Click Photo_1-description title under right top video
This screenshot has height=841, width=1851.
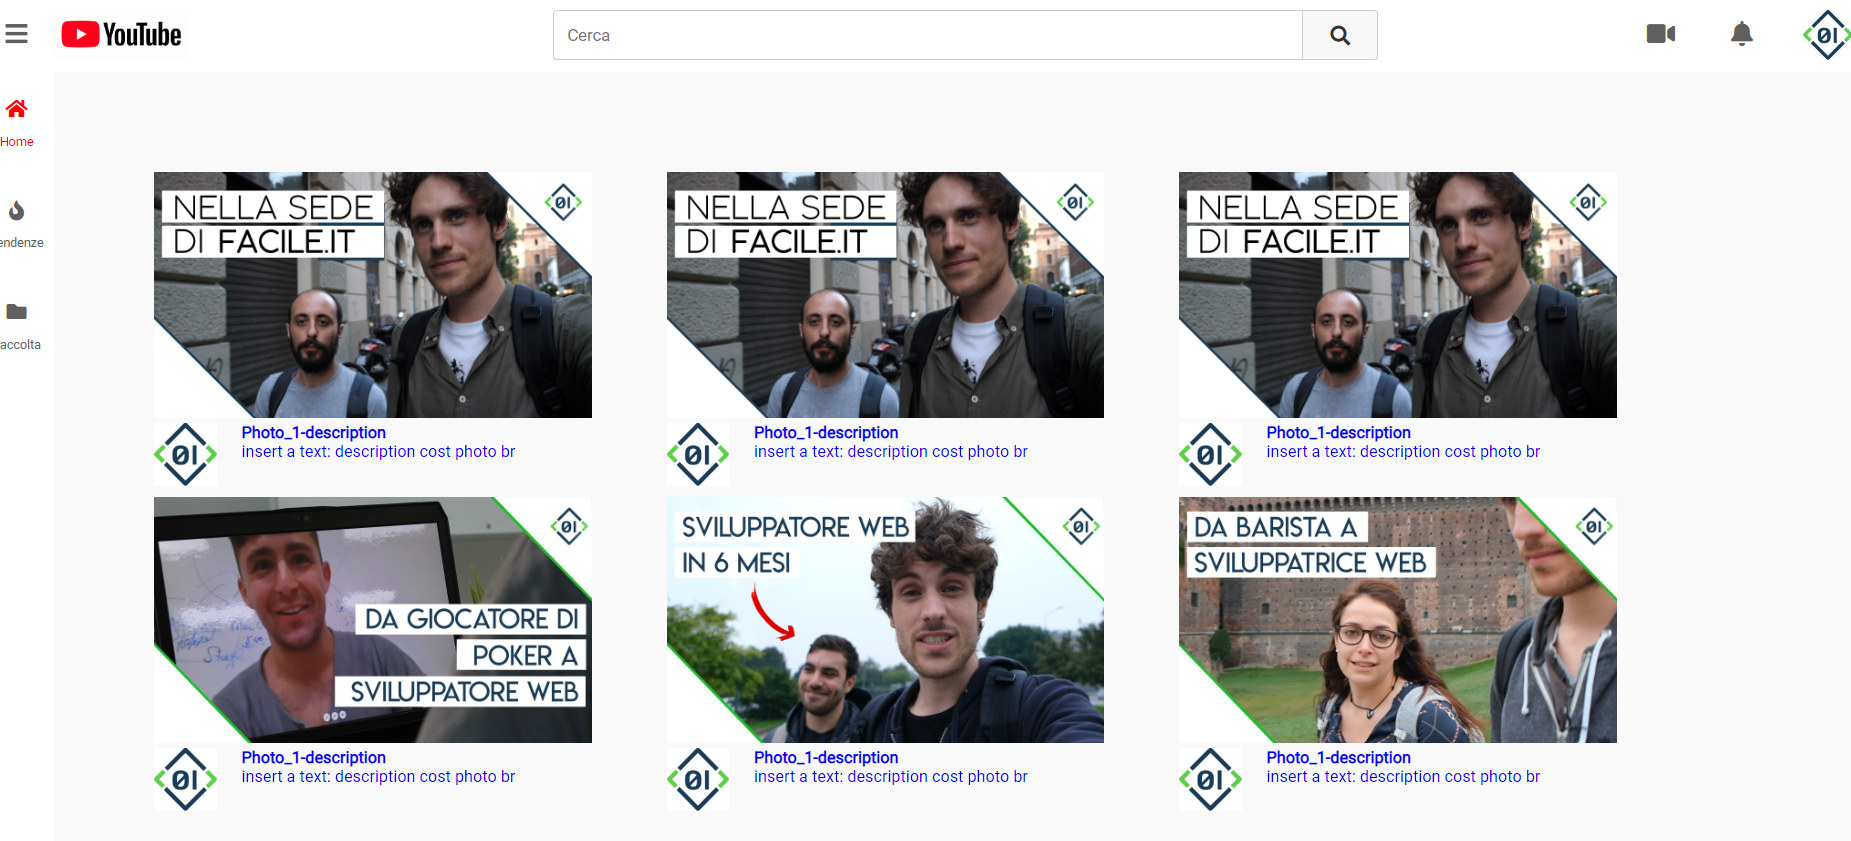point(1339,433)
